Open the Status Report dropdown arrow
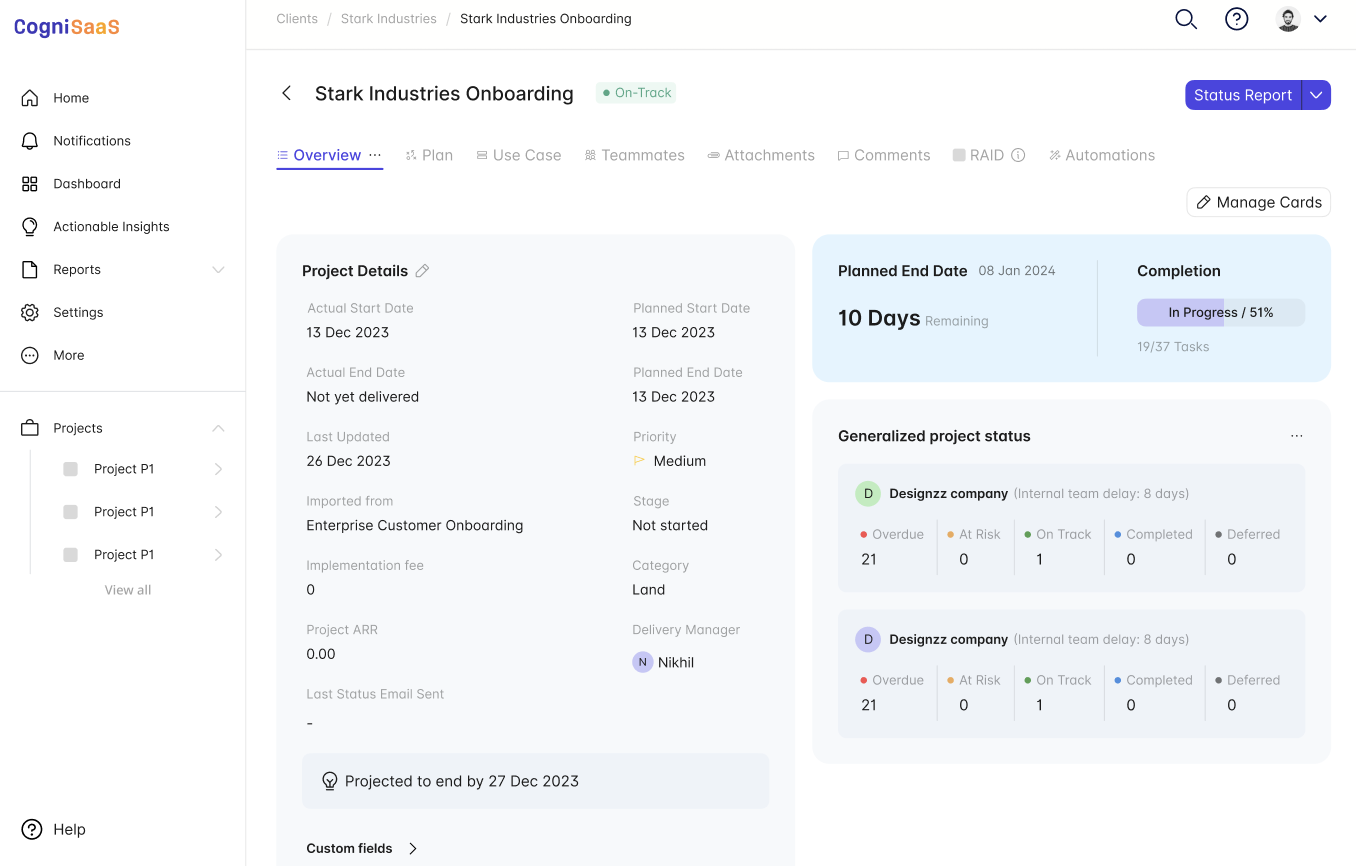Image resolution: width=1356 pixels, height=866 pixels. coord(1316,95)
